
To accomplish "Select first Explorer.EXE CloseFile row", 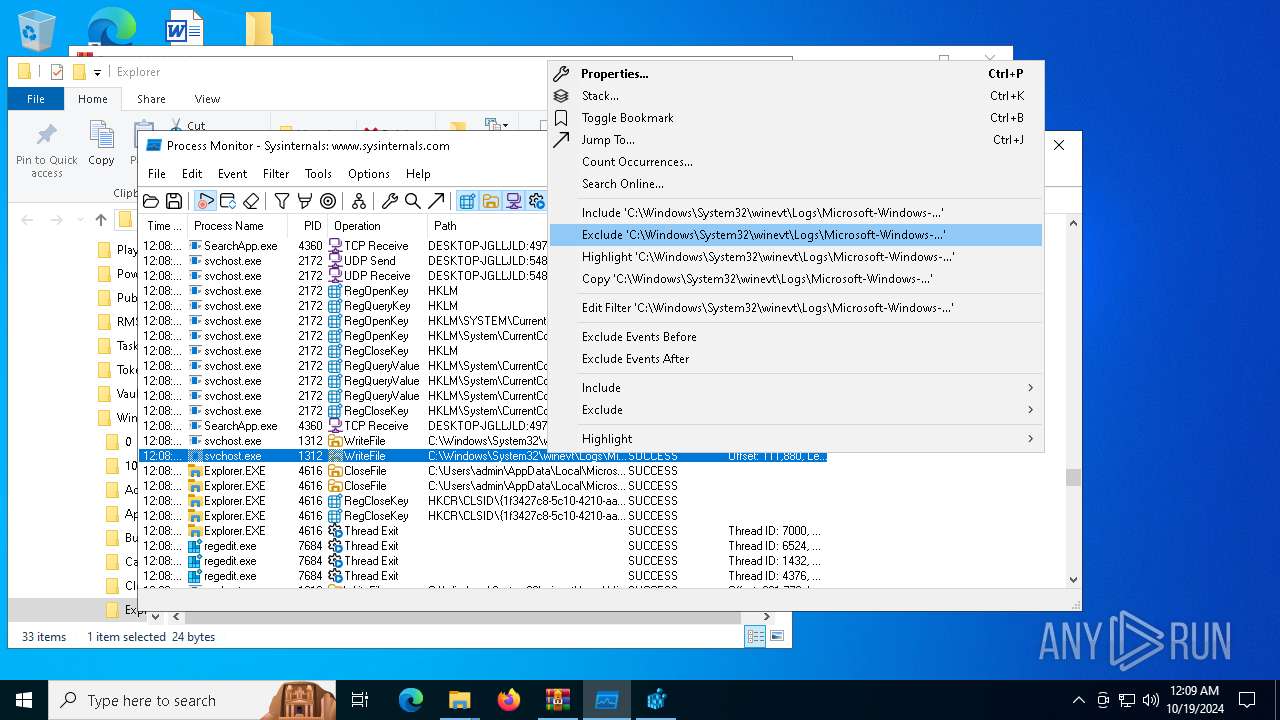I will (x=483, y=471).
